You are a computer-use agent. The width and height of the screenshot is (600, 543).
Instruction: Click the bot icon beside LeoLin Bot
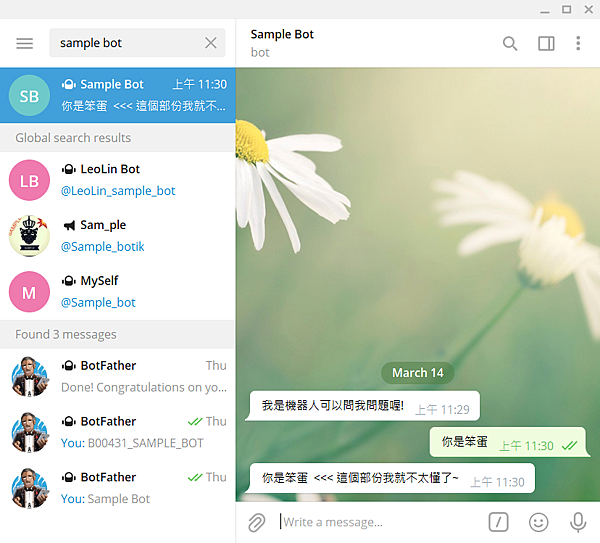point(69,169)
